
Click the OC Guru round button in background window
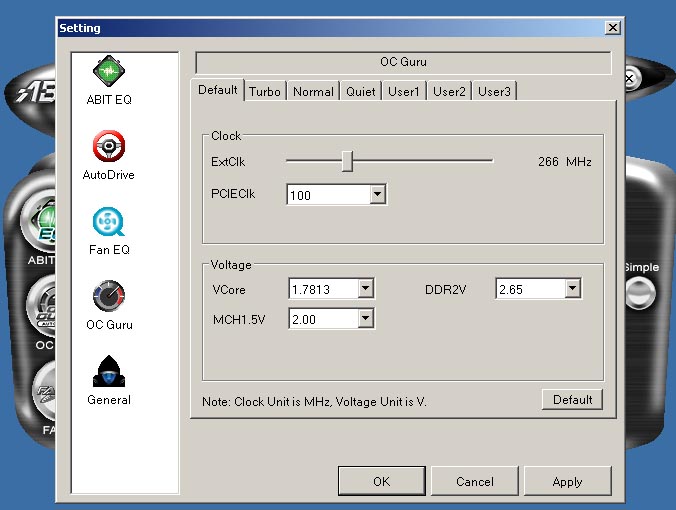41,306
